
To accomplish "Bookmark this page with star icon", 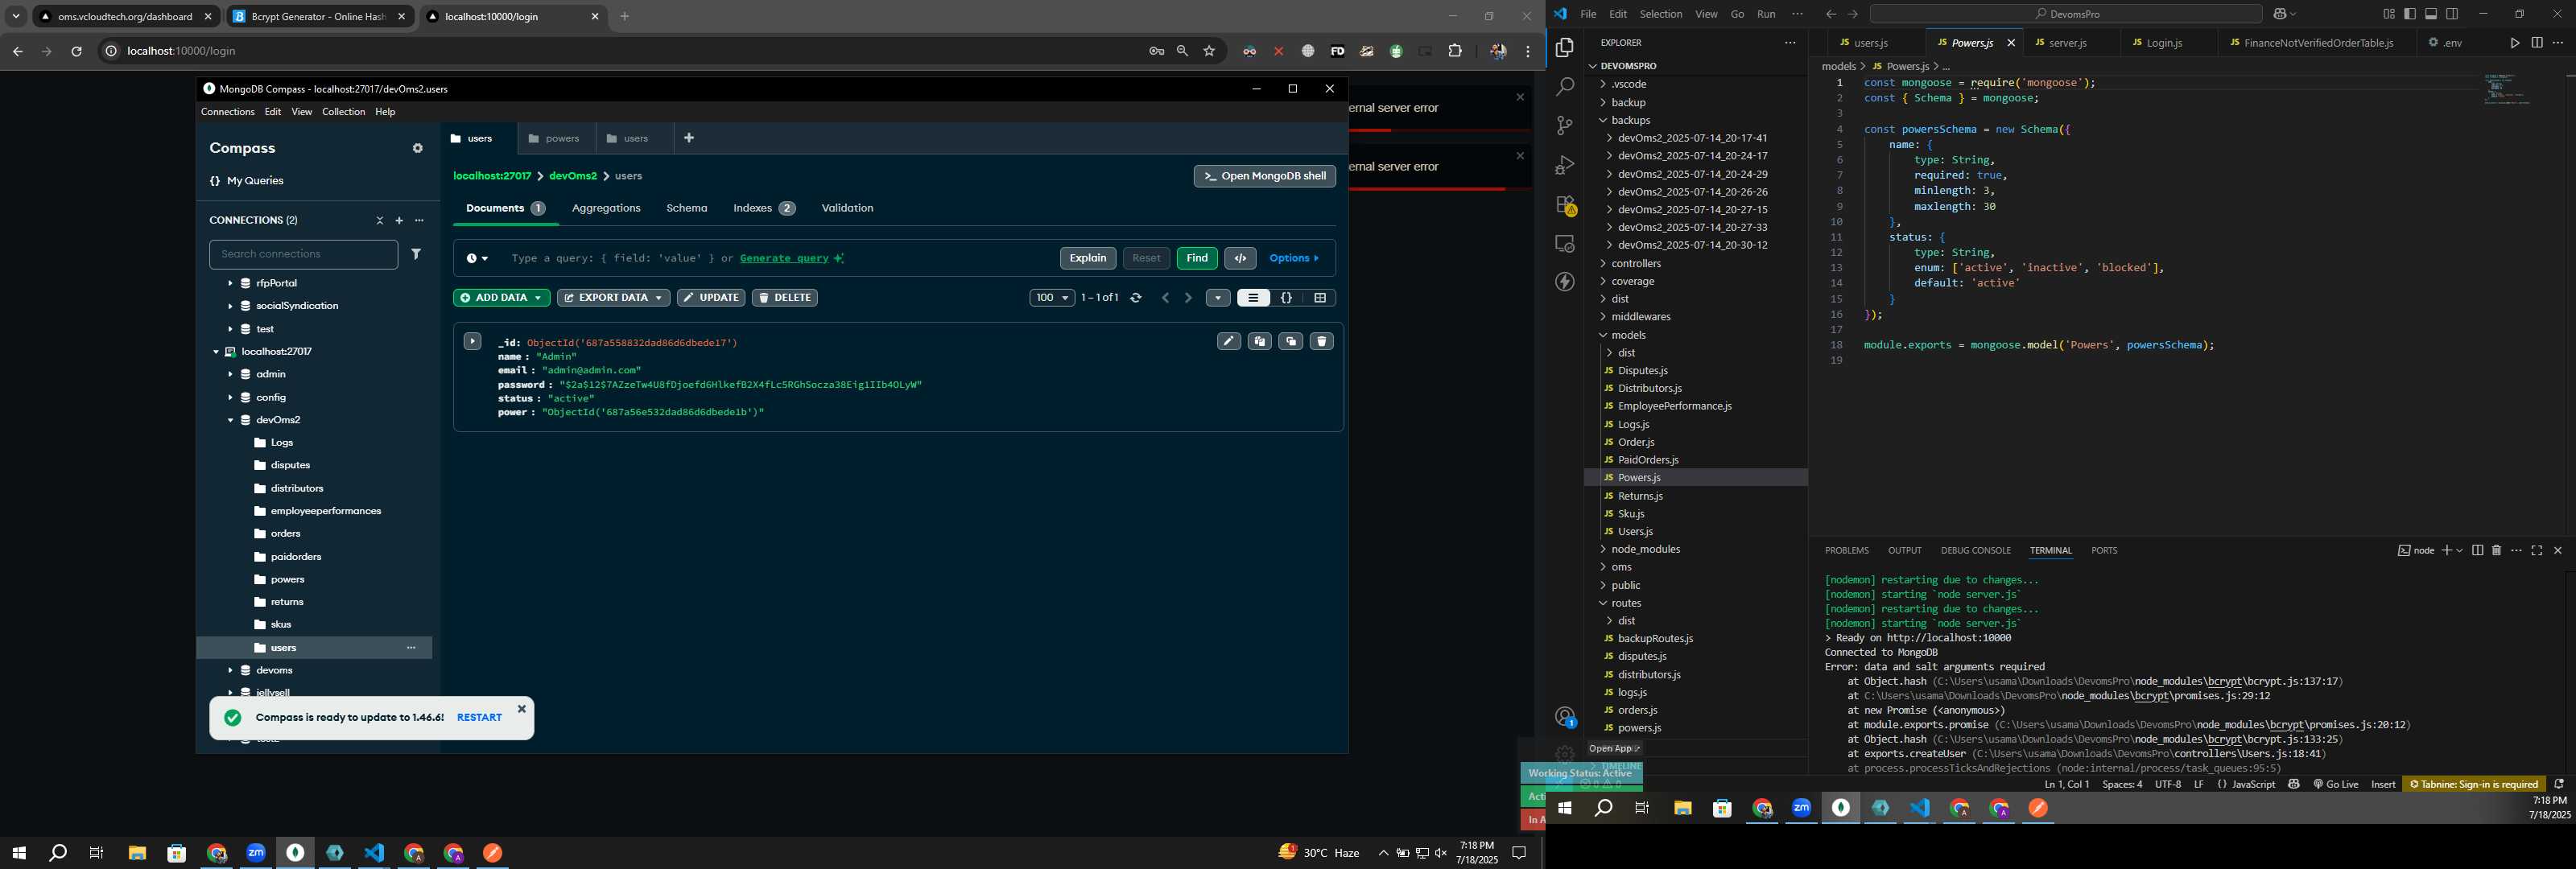I will [1210, 51].
